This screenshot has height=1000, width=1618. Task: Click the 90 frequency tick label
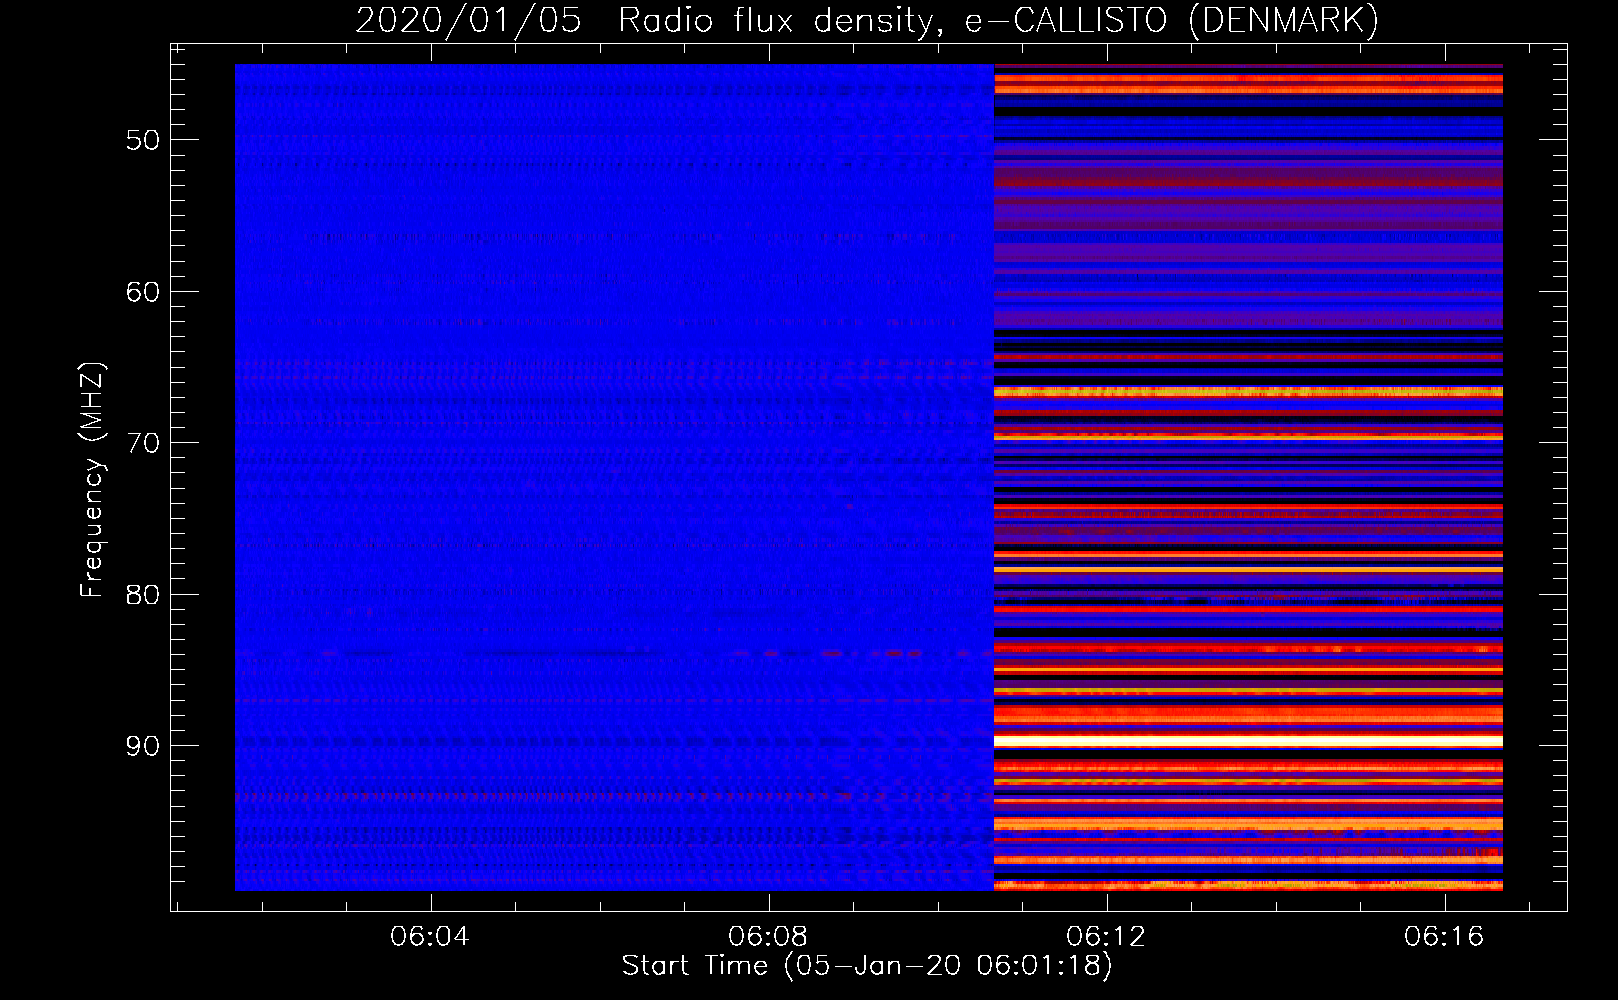[142, 746]
